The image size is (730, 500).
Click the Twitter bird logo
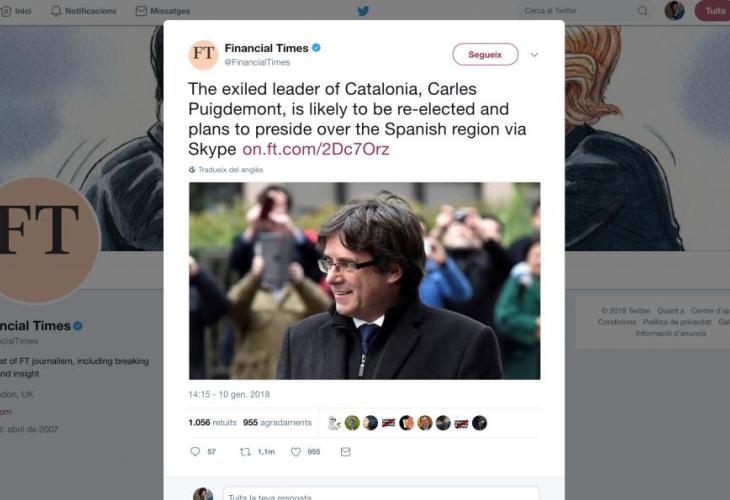[x=363, y=11]
